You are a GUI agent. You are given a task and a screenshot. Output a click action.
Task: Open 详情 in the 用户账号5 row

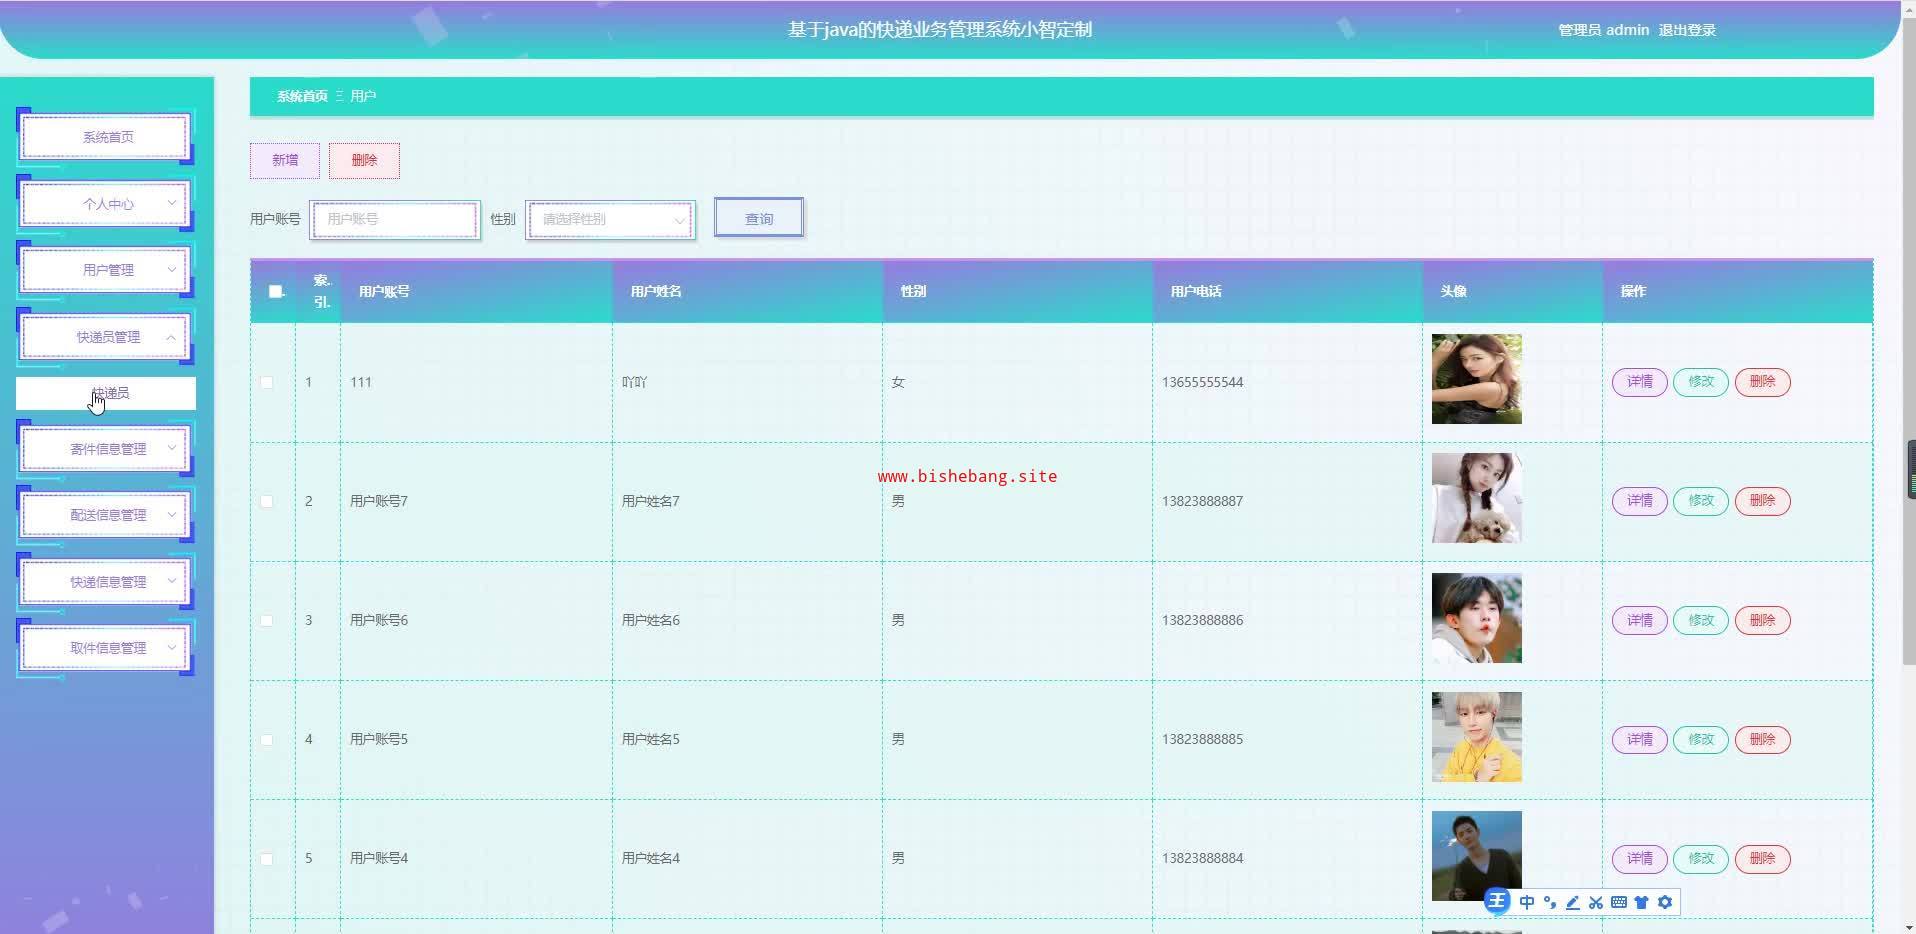[x=1640, y=739]
